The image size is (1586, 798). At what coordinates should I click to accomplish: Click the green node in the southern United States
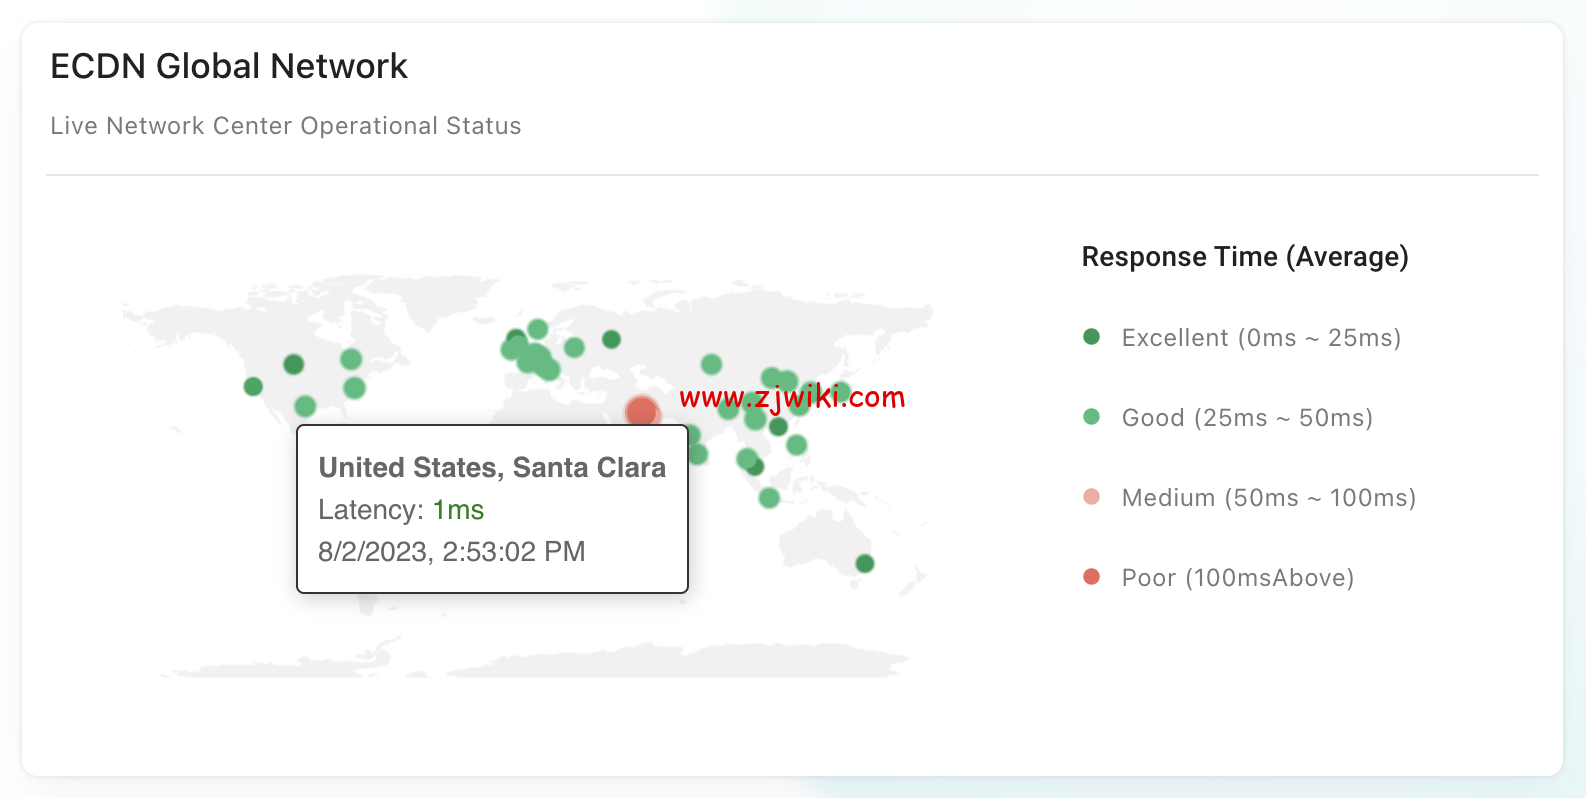coord(305,406)
